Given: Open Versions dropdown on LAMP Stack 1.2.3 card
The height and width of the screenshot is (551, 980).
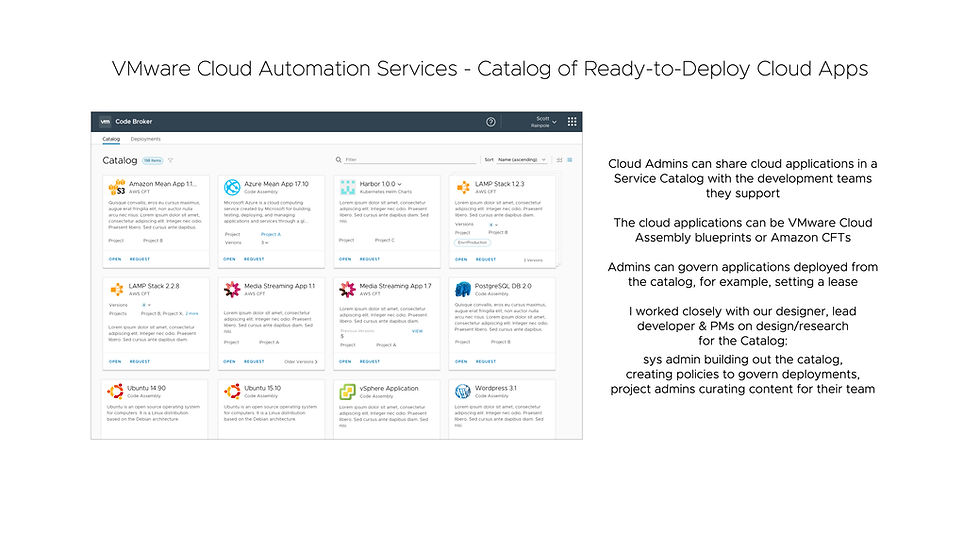Looking at the screenshot, I should [x=494, y=224].
